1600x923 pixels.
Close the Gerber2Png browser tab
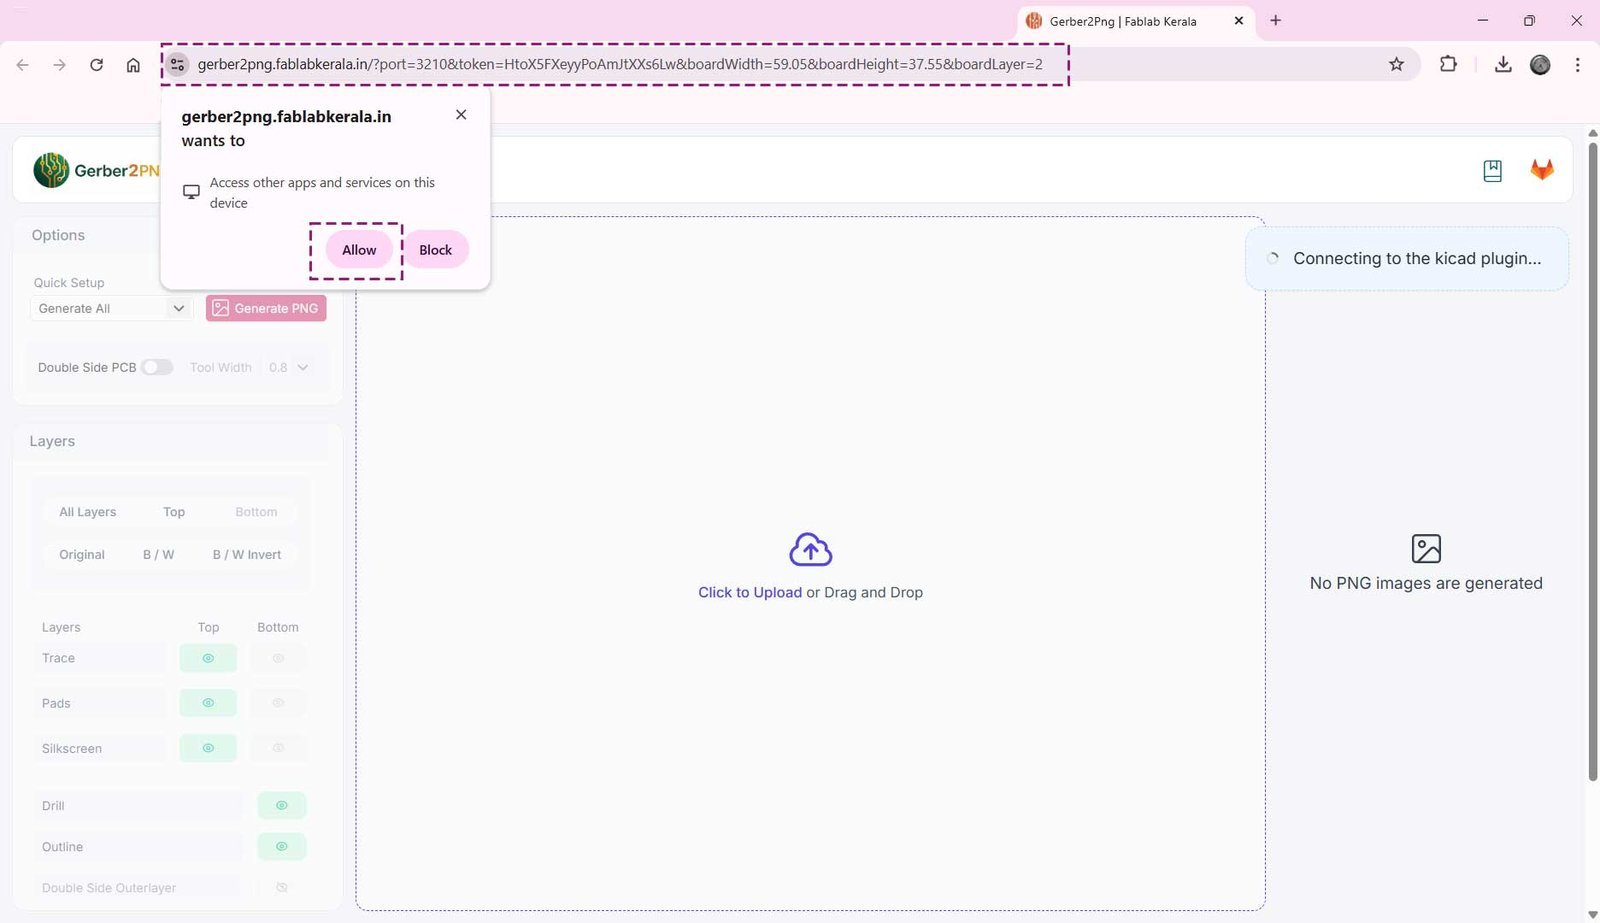pos(1238,20)
